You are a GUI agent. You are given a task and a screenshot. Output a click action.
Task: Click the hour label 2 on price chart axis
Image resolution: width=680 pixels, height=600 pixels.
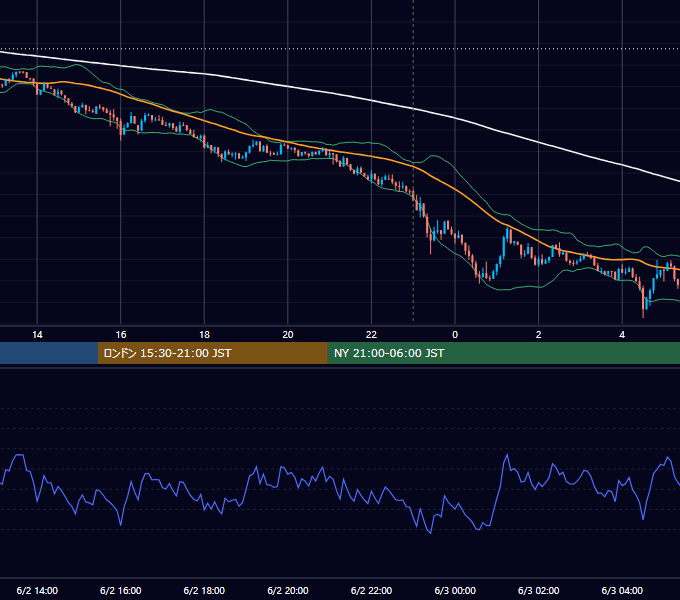click(539, 335)
